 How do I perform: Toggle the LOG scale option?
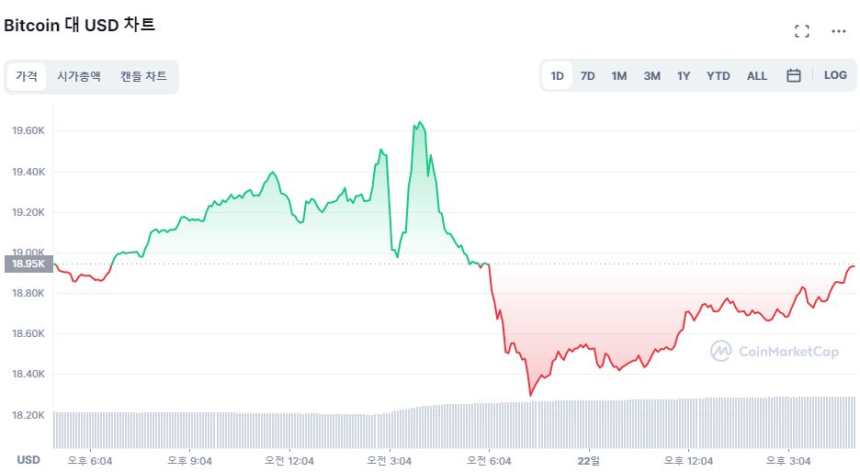[835, 75]
